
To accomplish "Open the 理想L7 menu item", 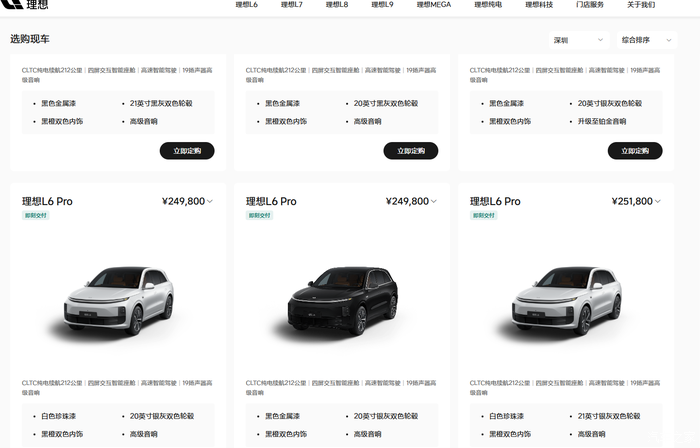I will (x=292, y=4).
